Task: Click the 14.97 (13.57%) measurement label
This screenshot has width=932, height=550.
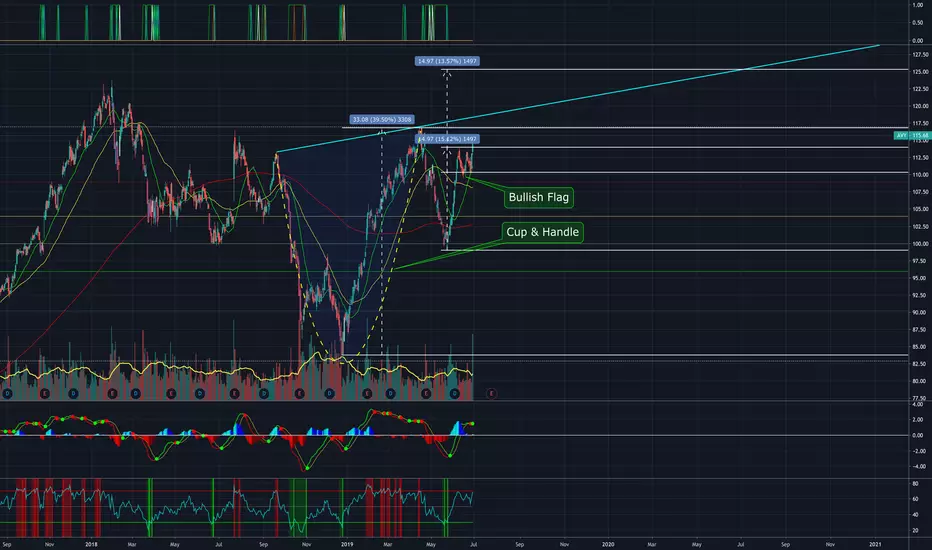Action: (x=447, y=61)
